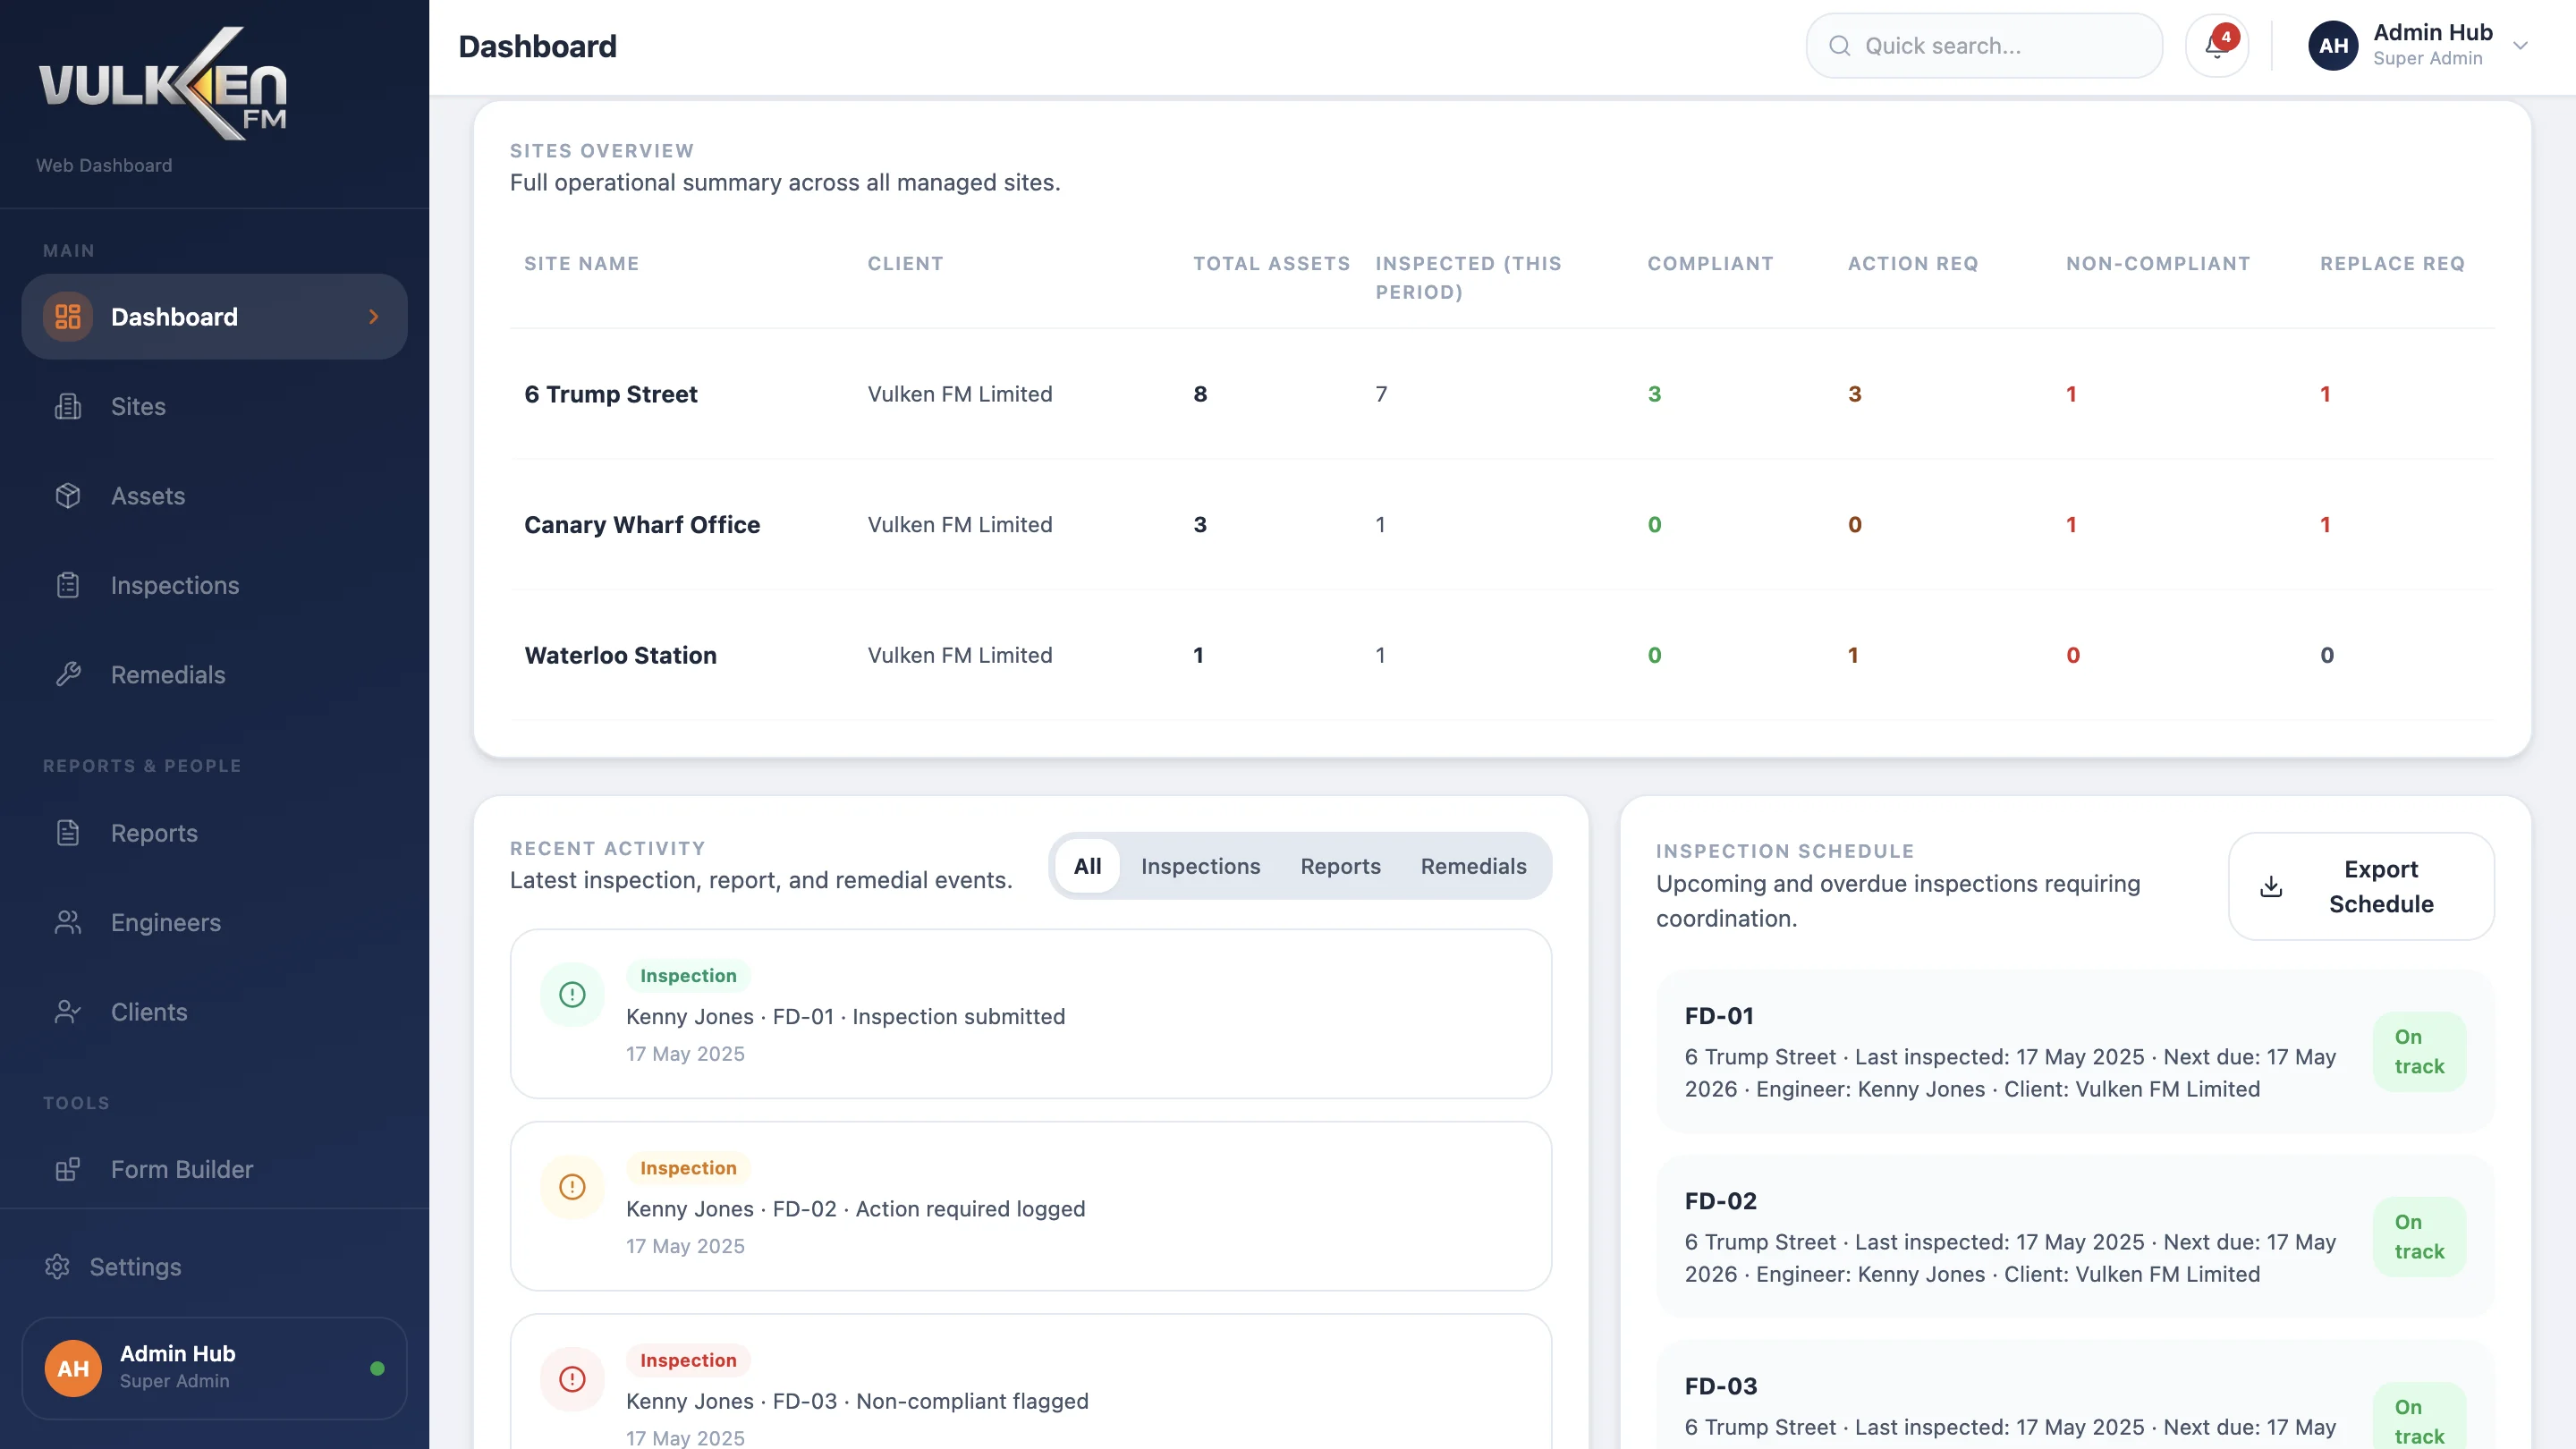Select the Remedials wrench icon
The height and width of the screenshot is (1449, 2576).
(67, 674)
